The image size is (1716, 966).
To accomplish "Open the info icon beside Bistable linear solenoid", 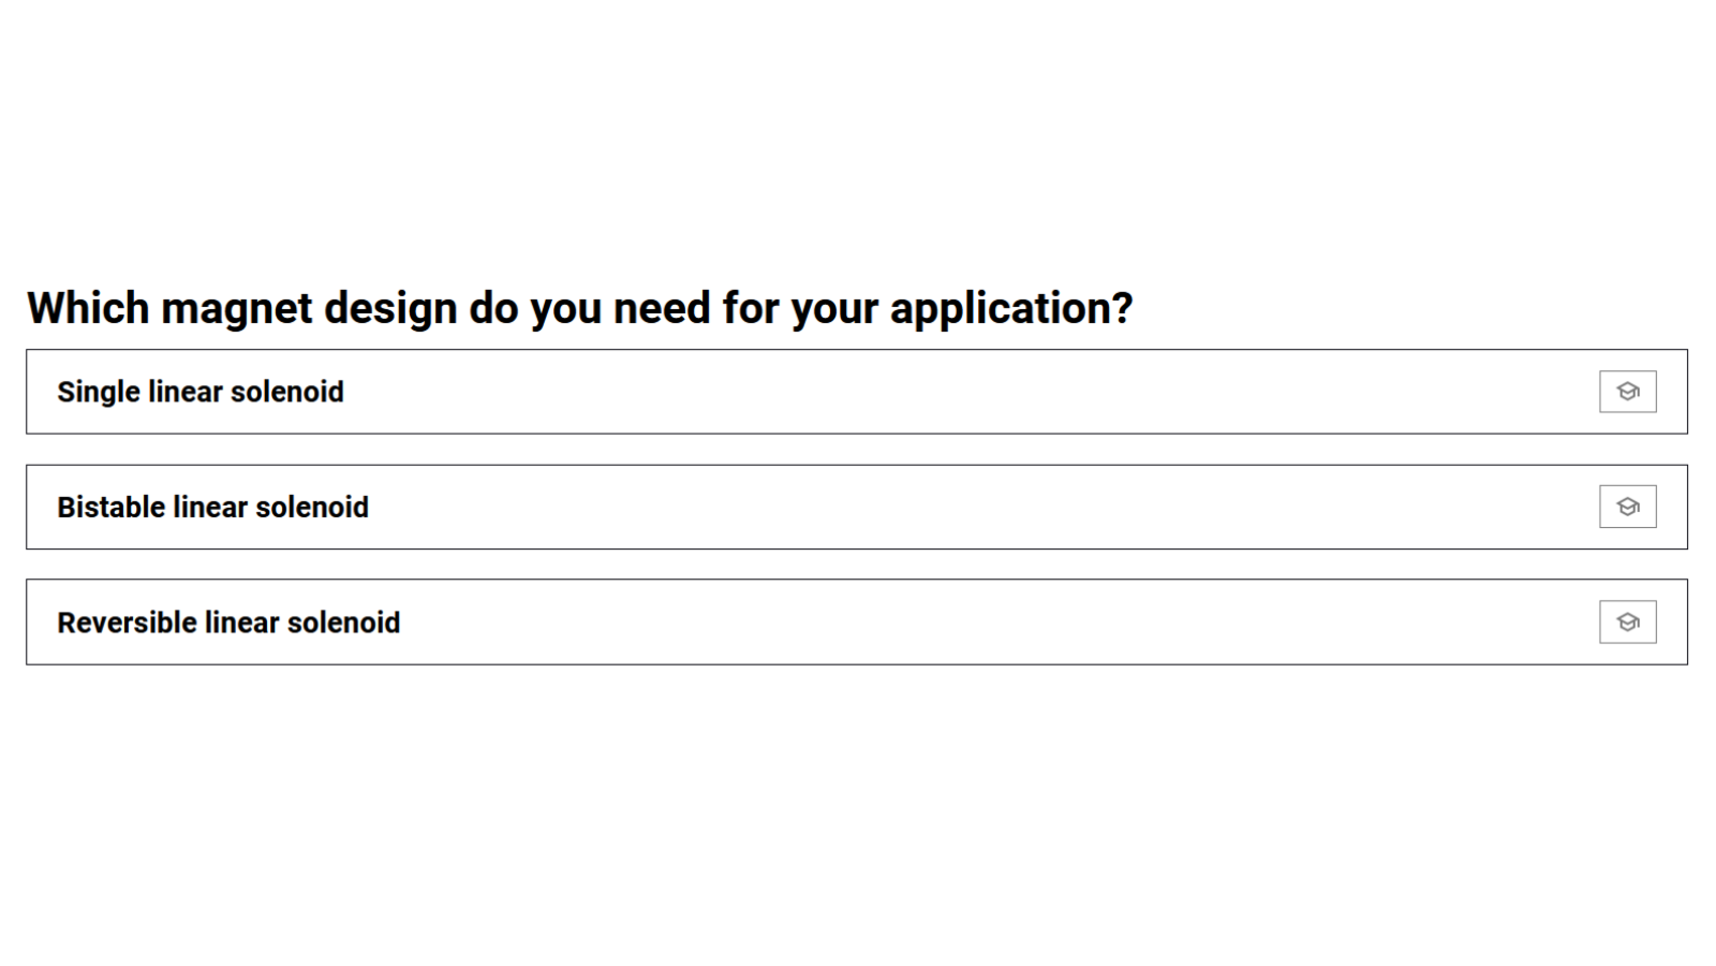I will click(x=1627, y=507).
